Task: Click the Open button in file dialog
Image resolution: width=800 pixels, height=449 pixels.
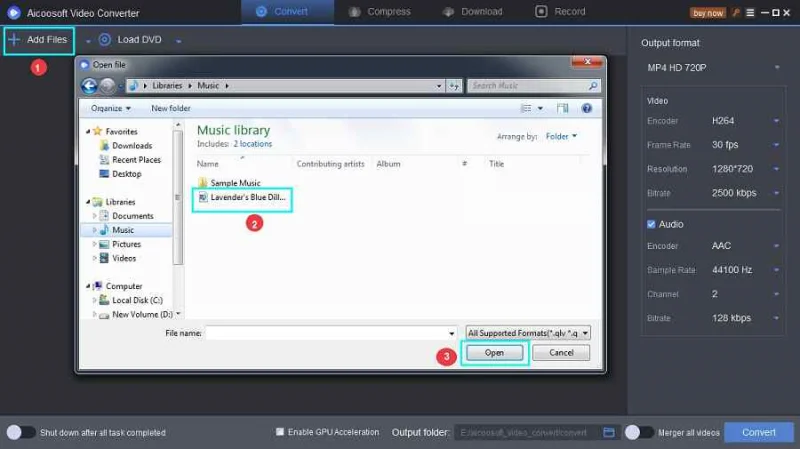Action: (494, 353)
